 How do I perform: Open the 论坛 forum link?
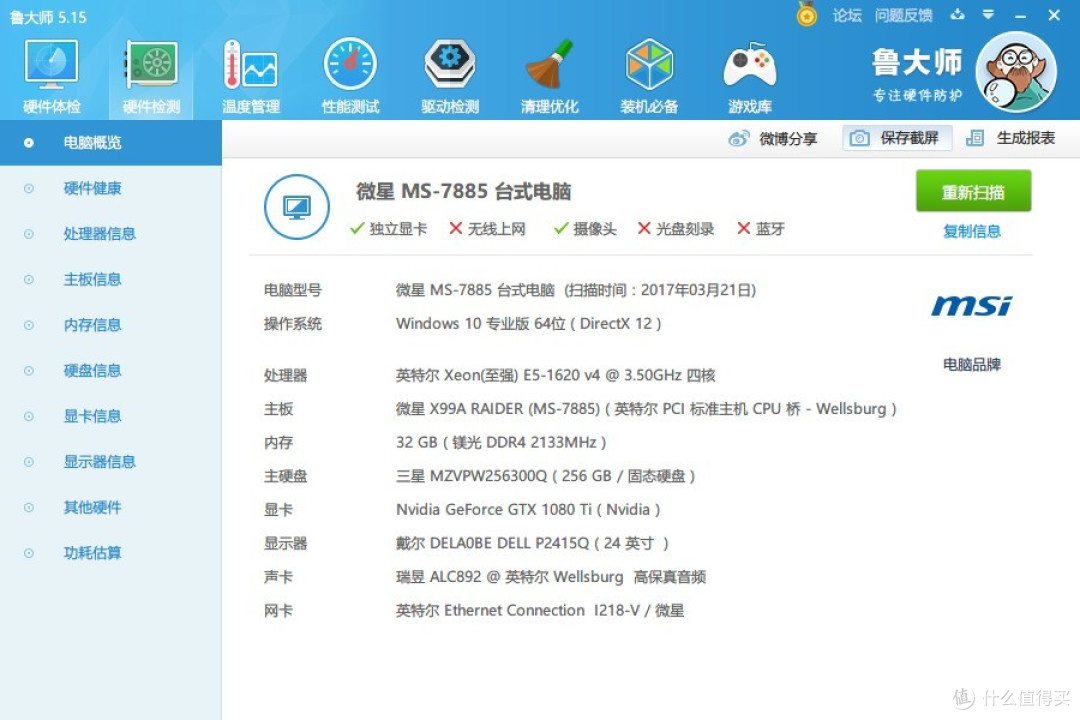click(x=847, y=15)
